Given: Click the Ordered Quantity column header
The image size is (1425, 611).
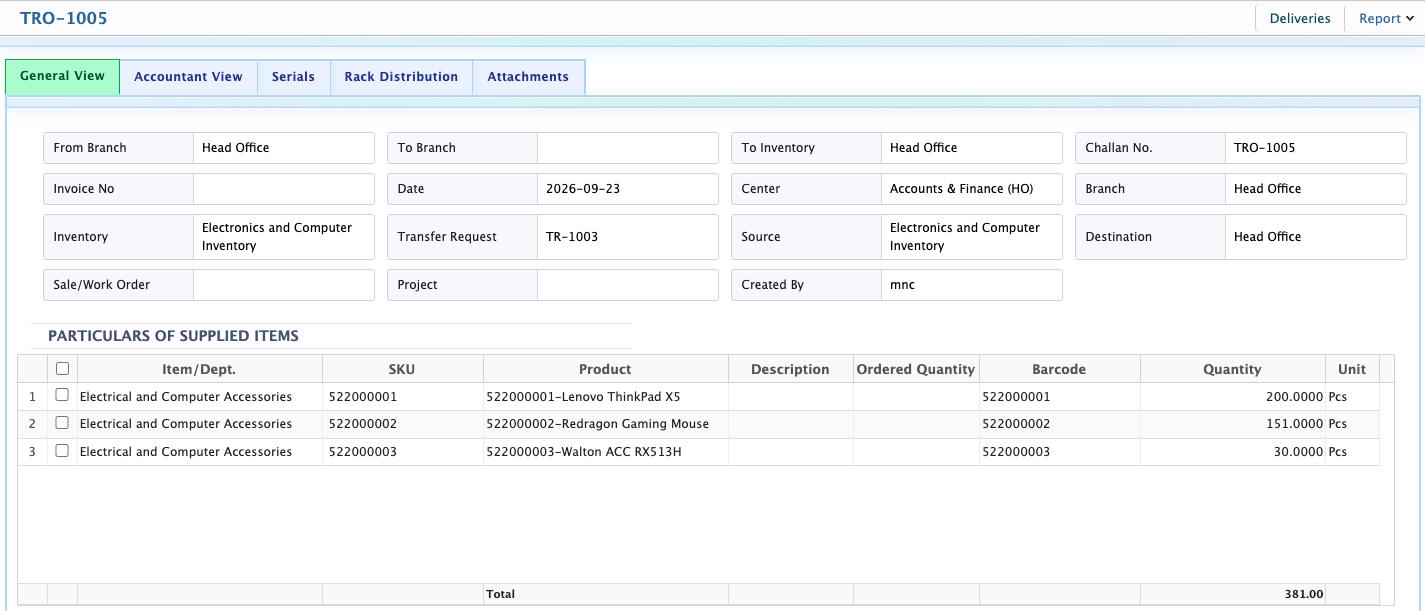Looking at the screenshot, I should (916, 369).
